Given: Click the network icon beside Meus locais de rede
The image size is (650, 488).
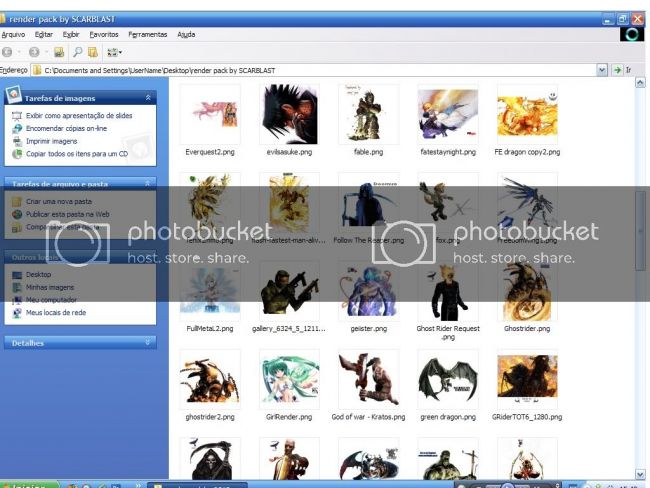Looking at the screenshot, I should (17, 313).
